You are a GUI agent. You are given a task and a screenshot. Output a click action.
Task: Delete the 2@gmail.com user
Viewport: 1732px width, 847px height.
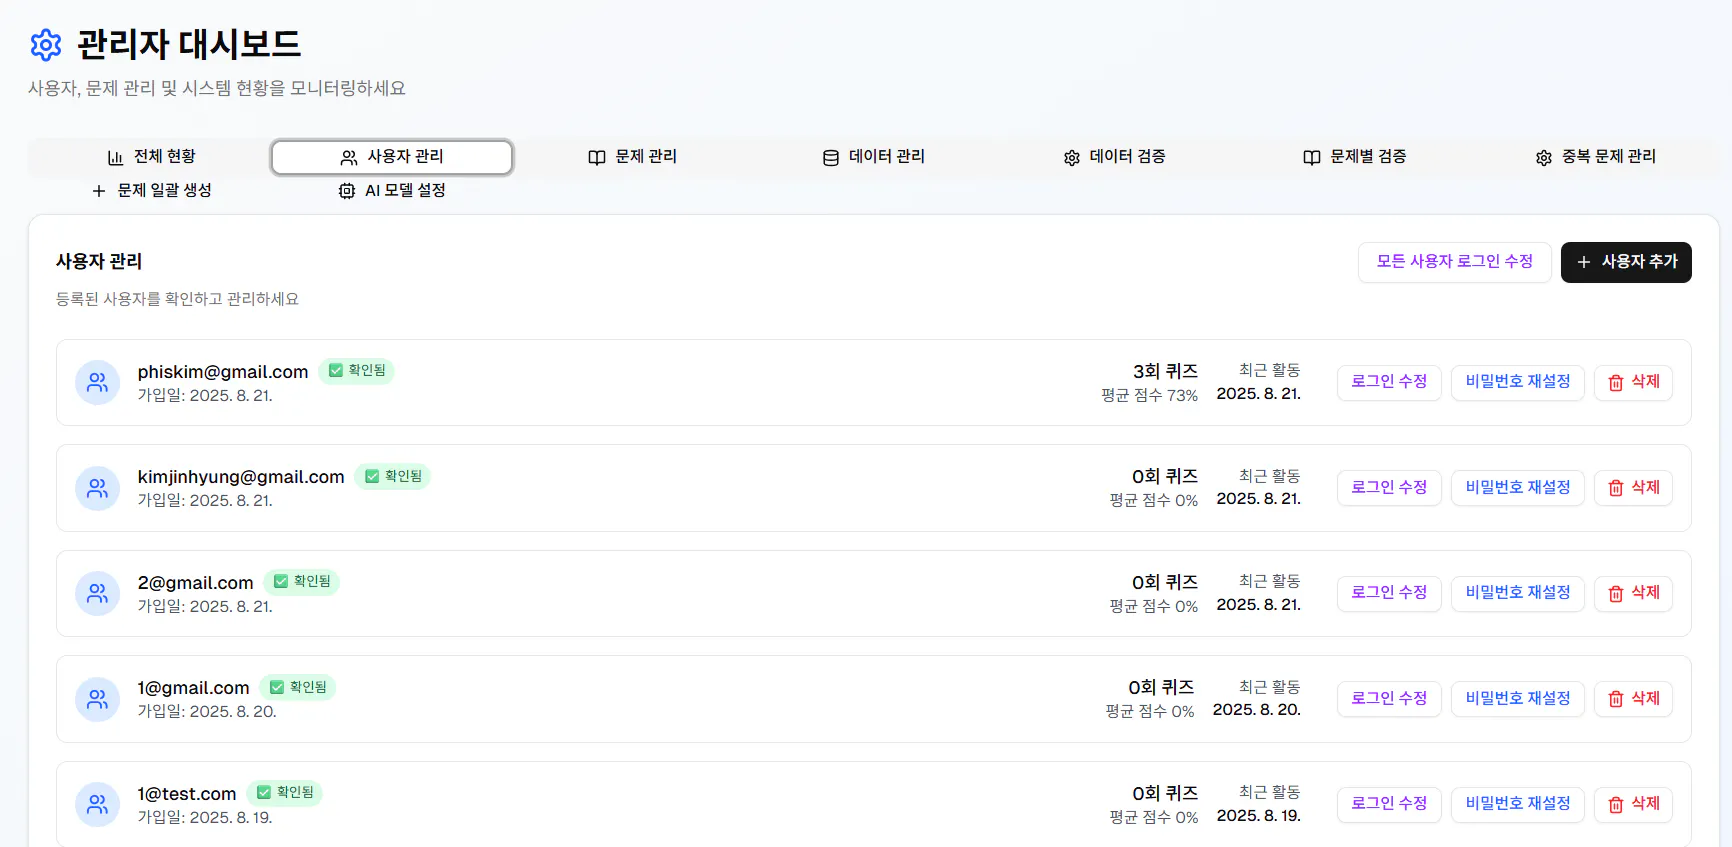pyautogui.click(x=1633, y=593)
